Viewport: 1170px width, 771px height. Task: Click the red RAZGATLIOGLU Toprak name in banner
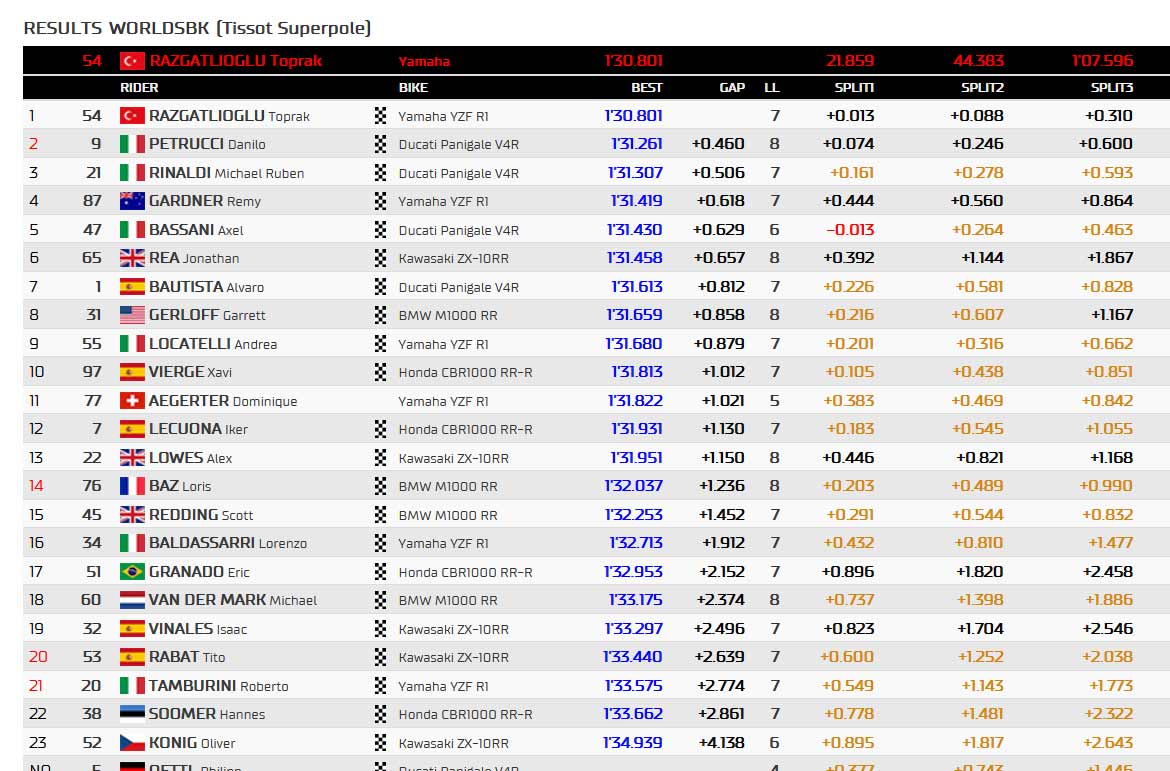[236, 60]
